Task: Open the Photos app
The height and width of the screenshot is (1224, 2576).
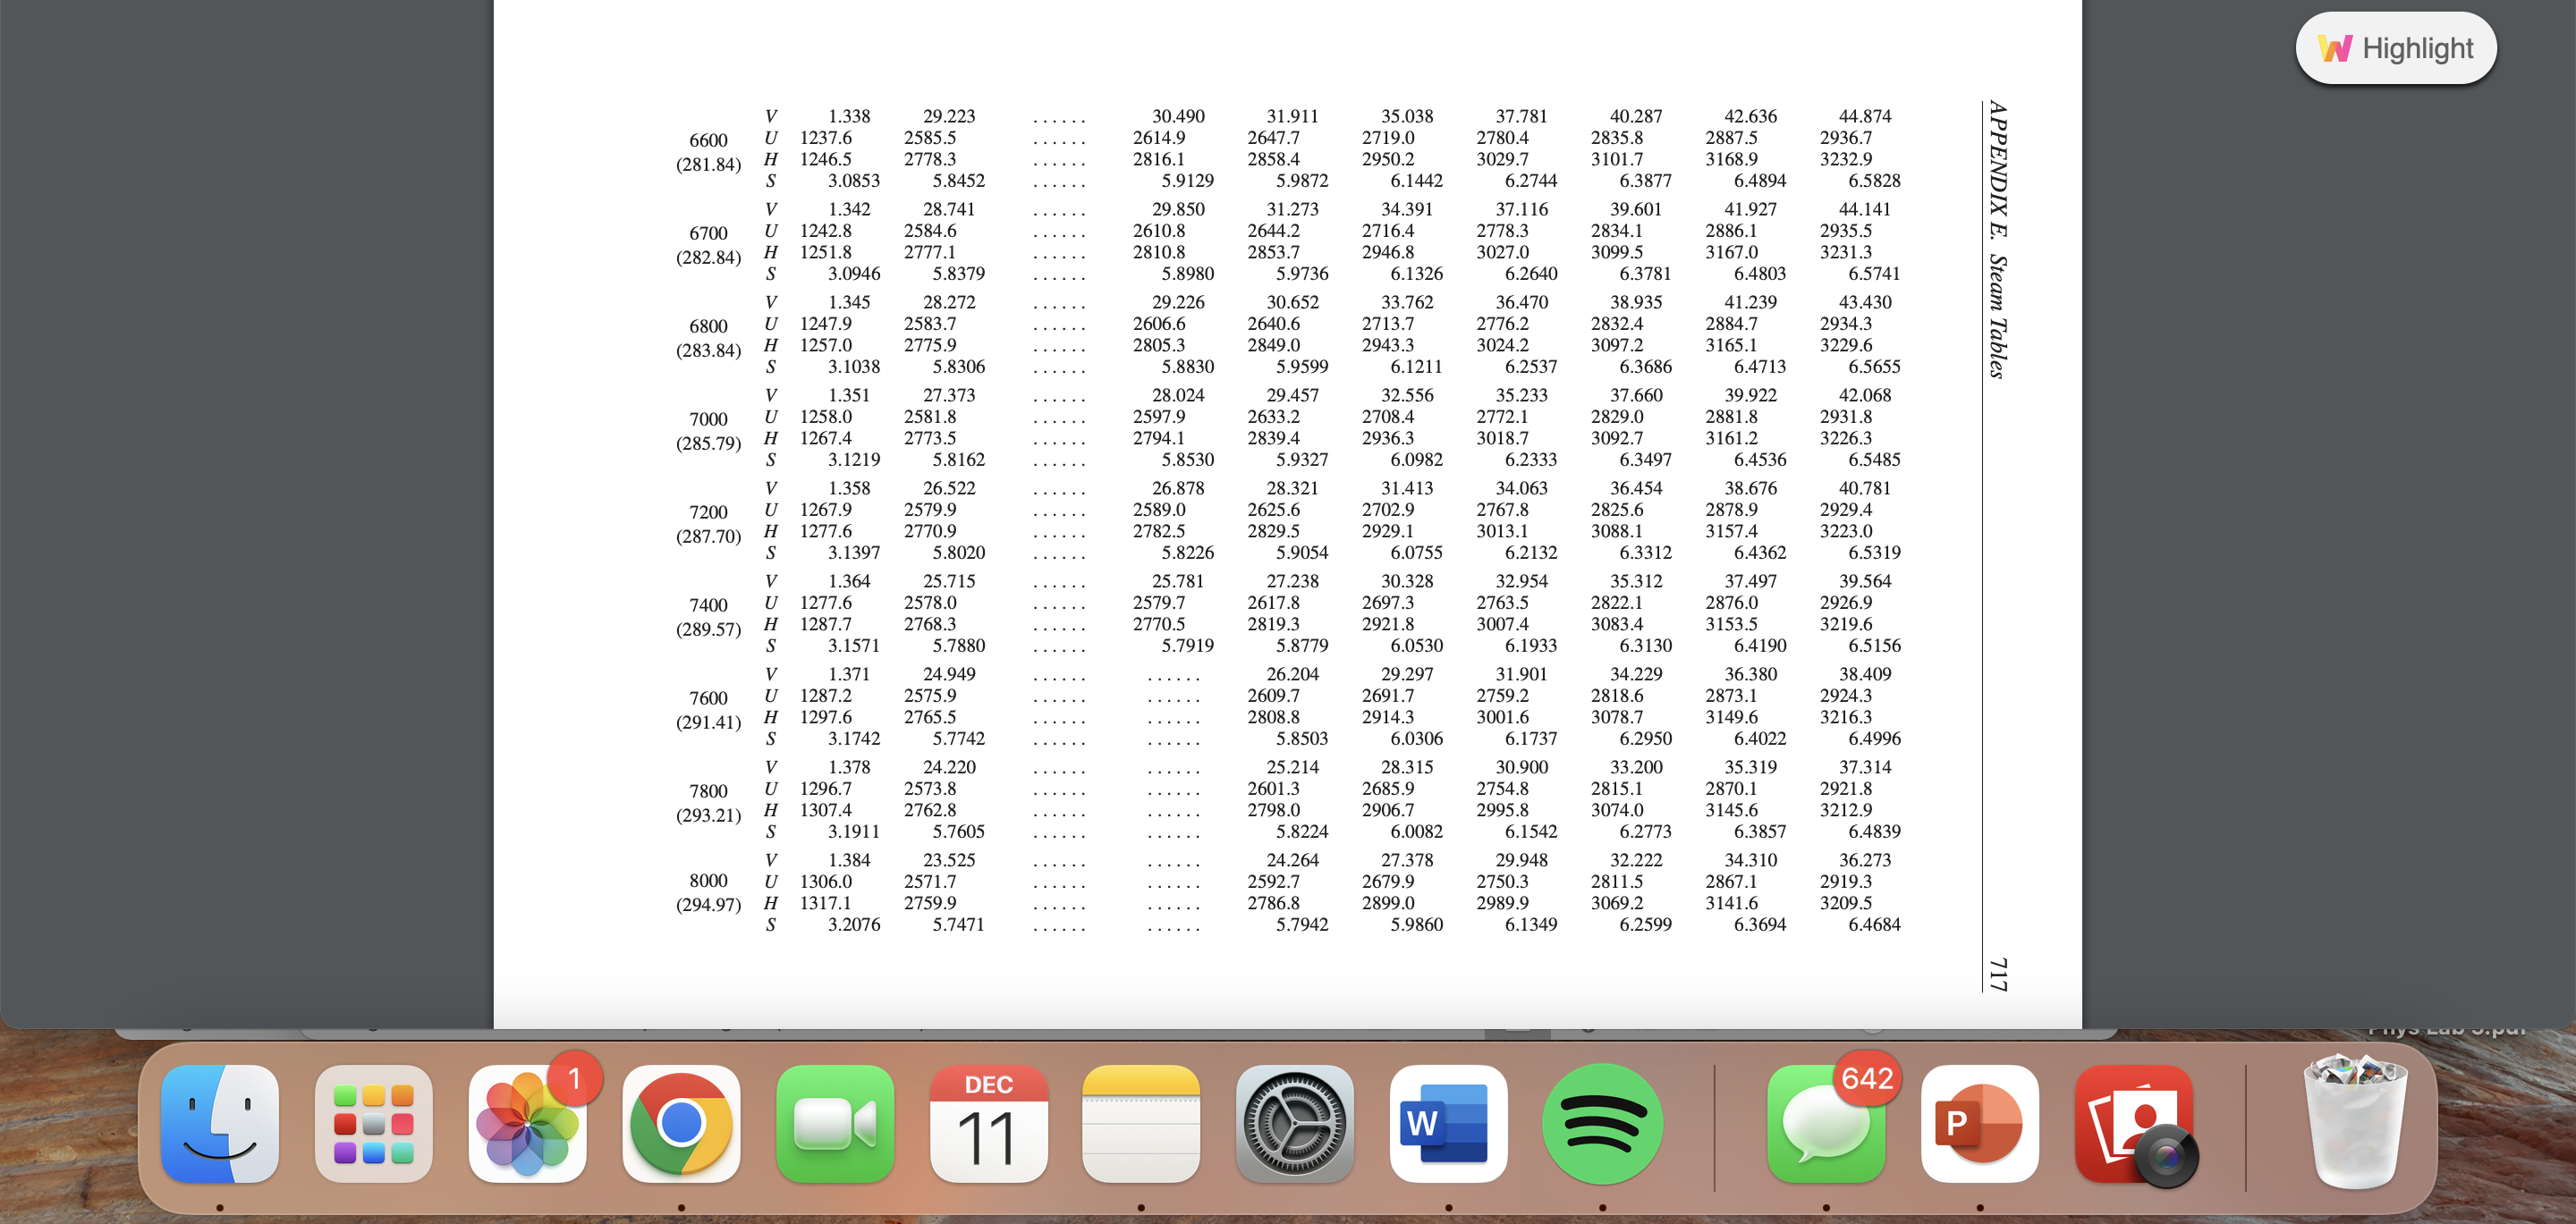Action: coord(527,1123)
